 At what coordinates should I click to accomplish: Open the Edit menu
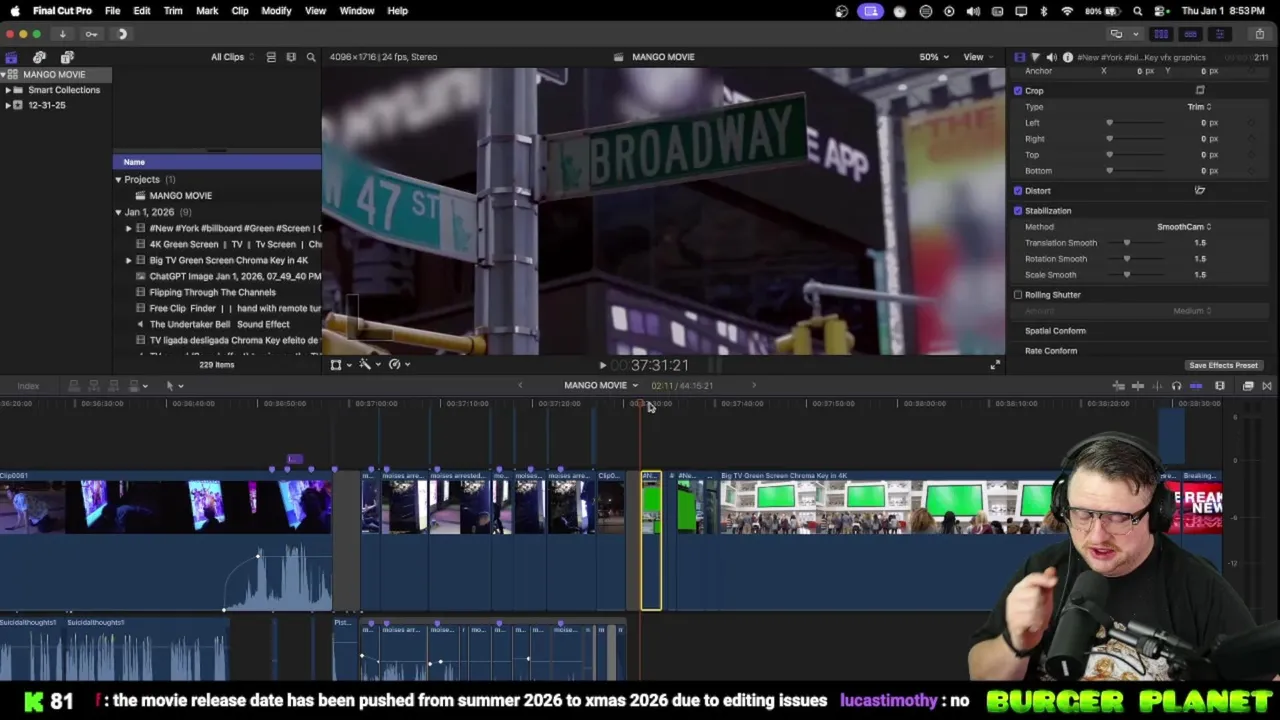(142, 11)
